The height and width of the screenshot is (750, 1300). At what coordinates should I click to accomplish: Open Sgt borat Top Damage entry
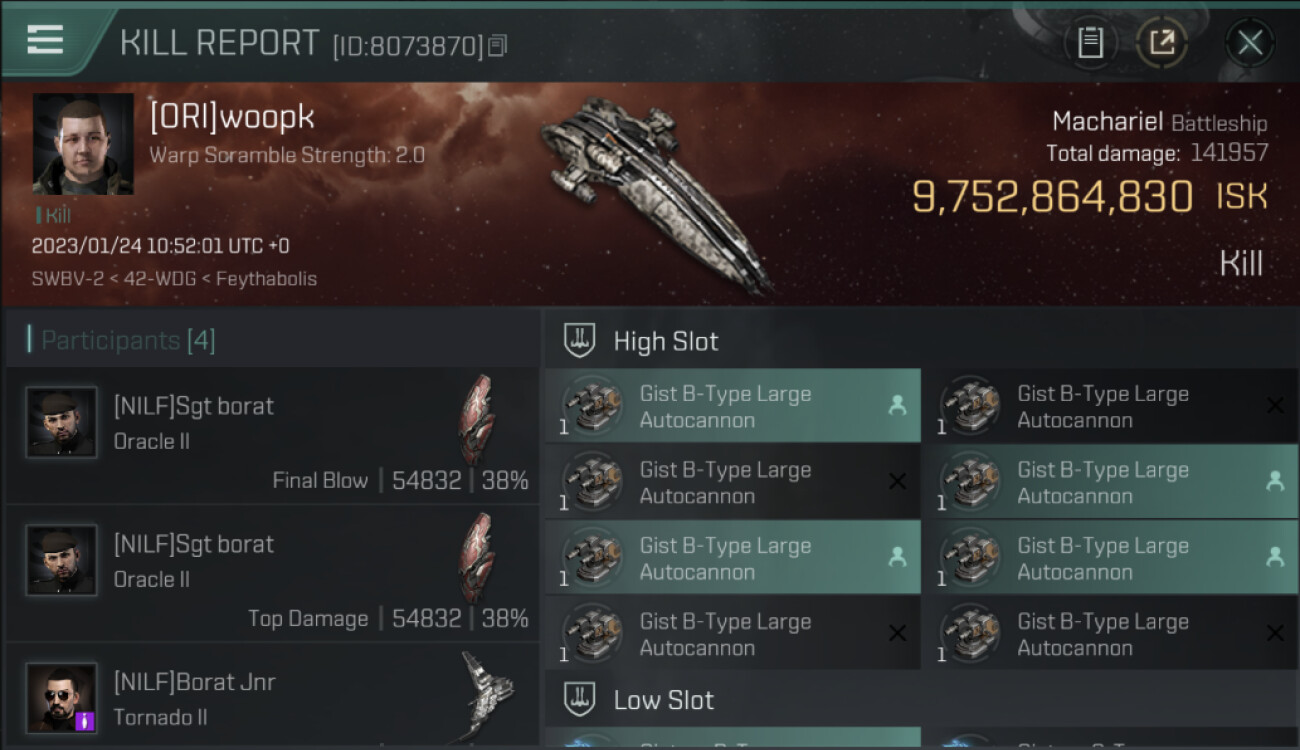[272, 574]
